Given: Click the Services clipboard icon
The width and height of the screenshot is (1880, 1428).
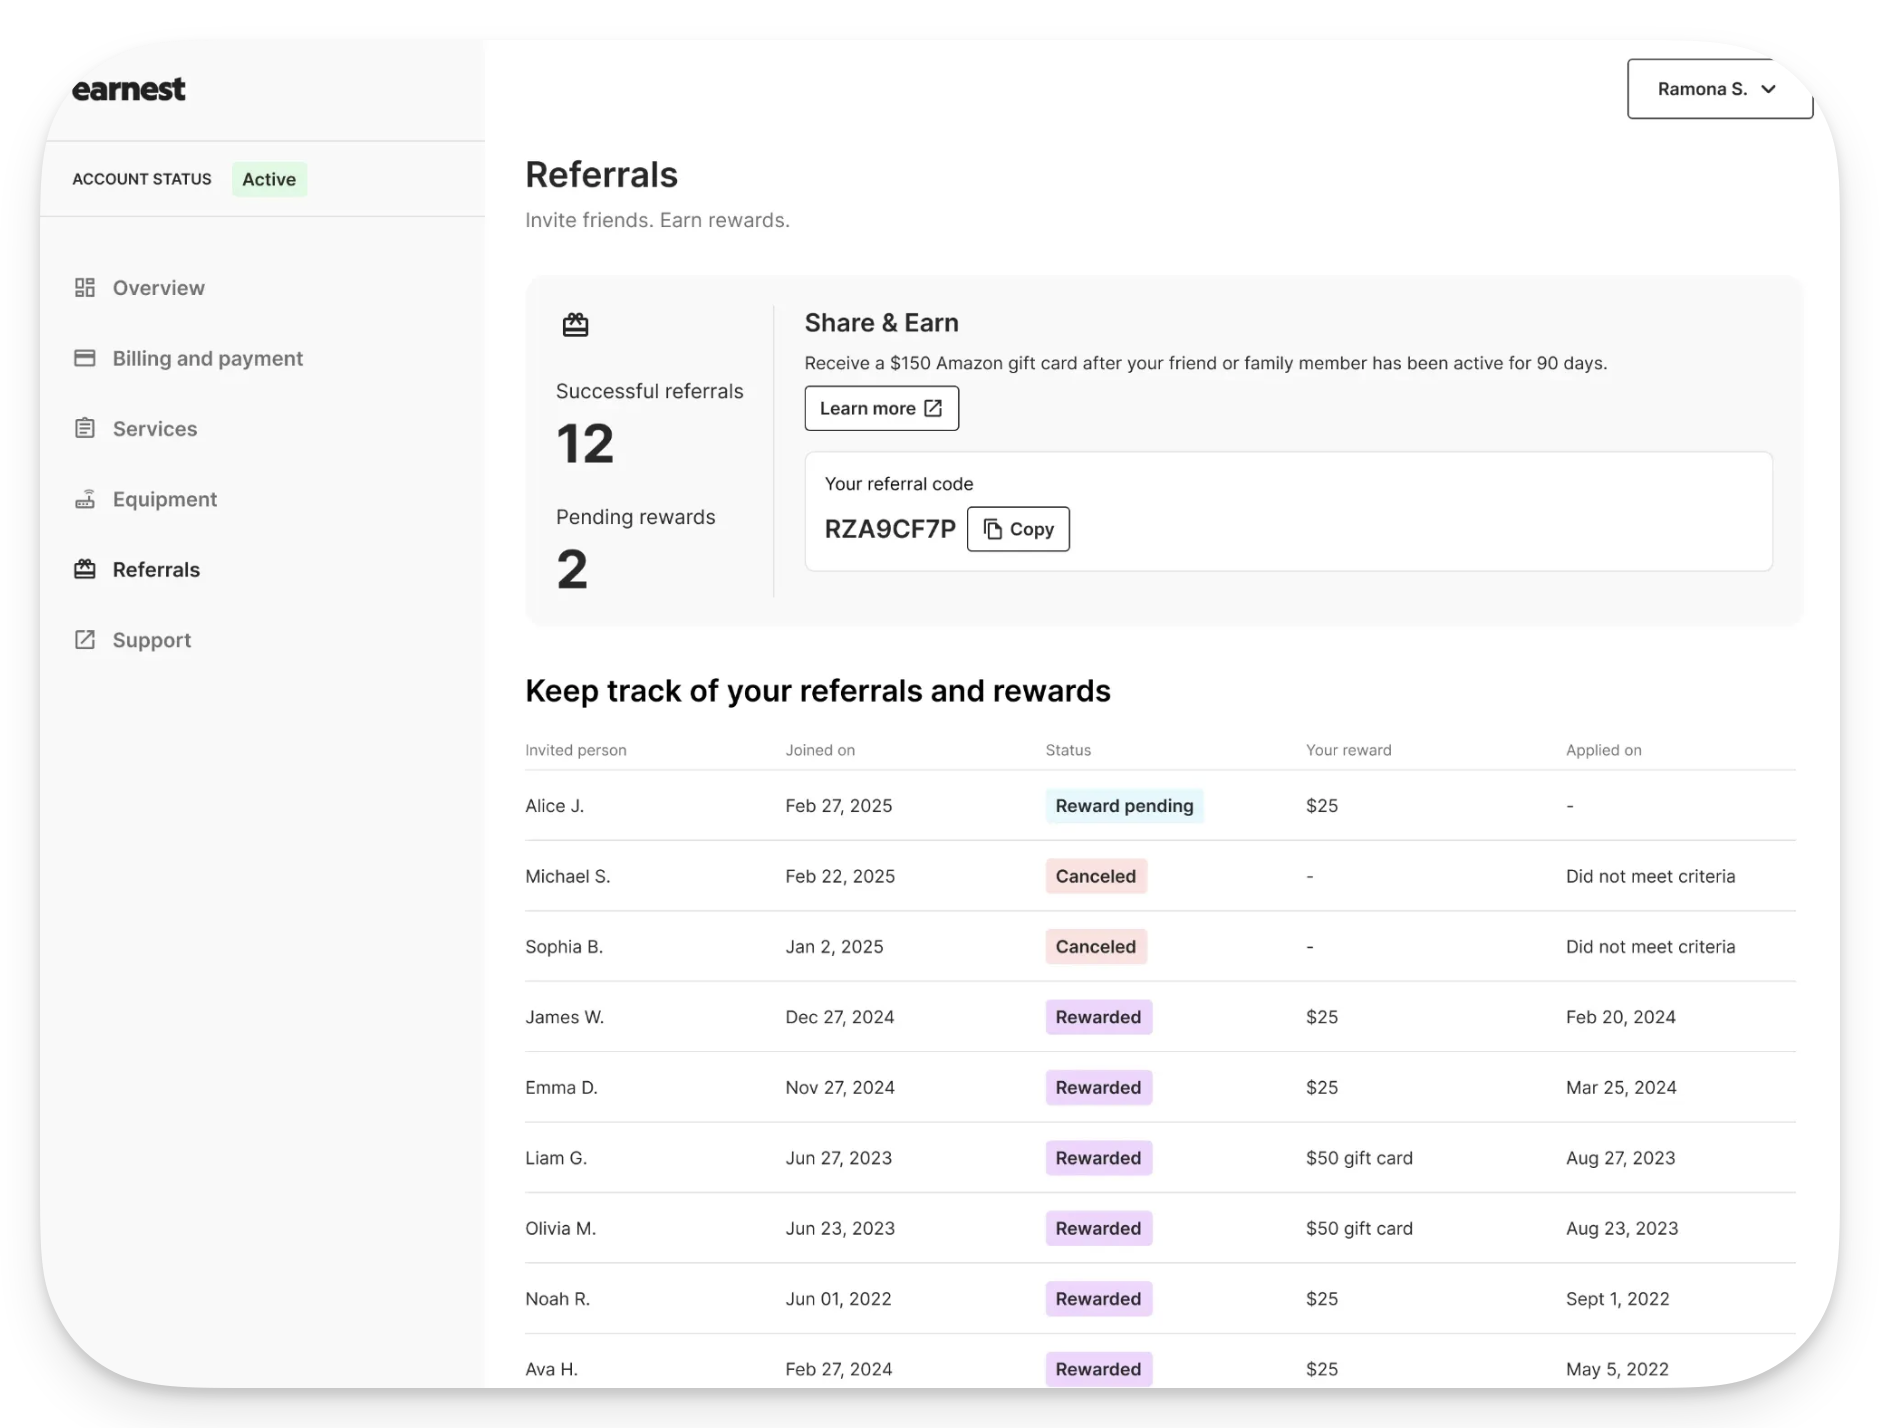Looking at the screenshot, I should [x=85, y=428].
